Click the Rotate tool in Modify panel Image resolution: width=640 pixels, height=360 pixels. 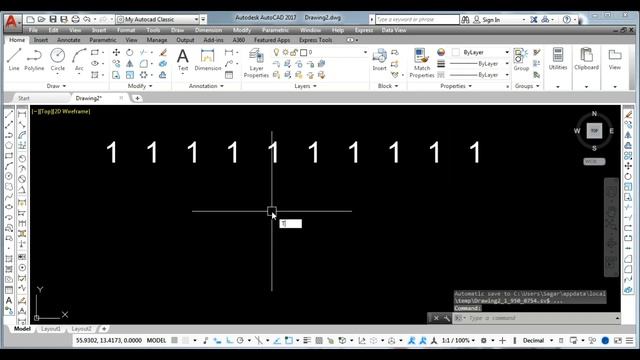129,52
